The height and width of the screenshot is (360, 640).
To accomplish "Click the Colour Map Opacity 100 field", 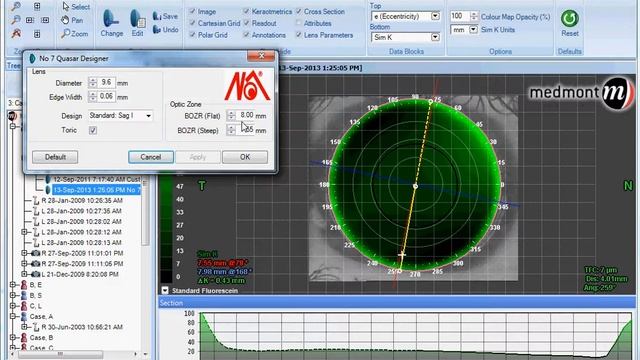I will coord(460,16).
